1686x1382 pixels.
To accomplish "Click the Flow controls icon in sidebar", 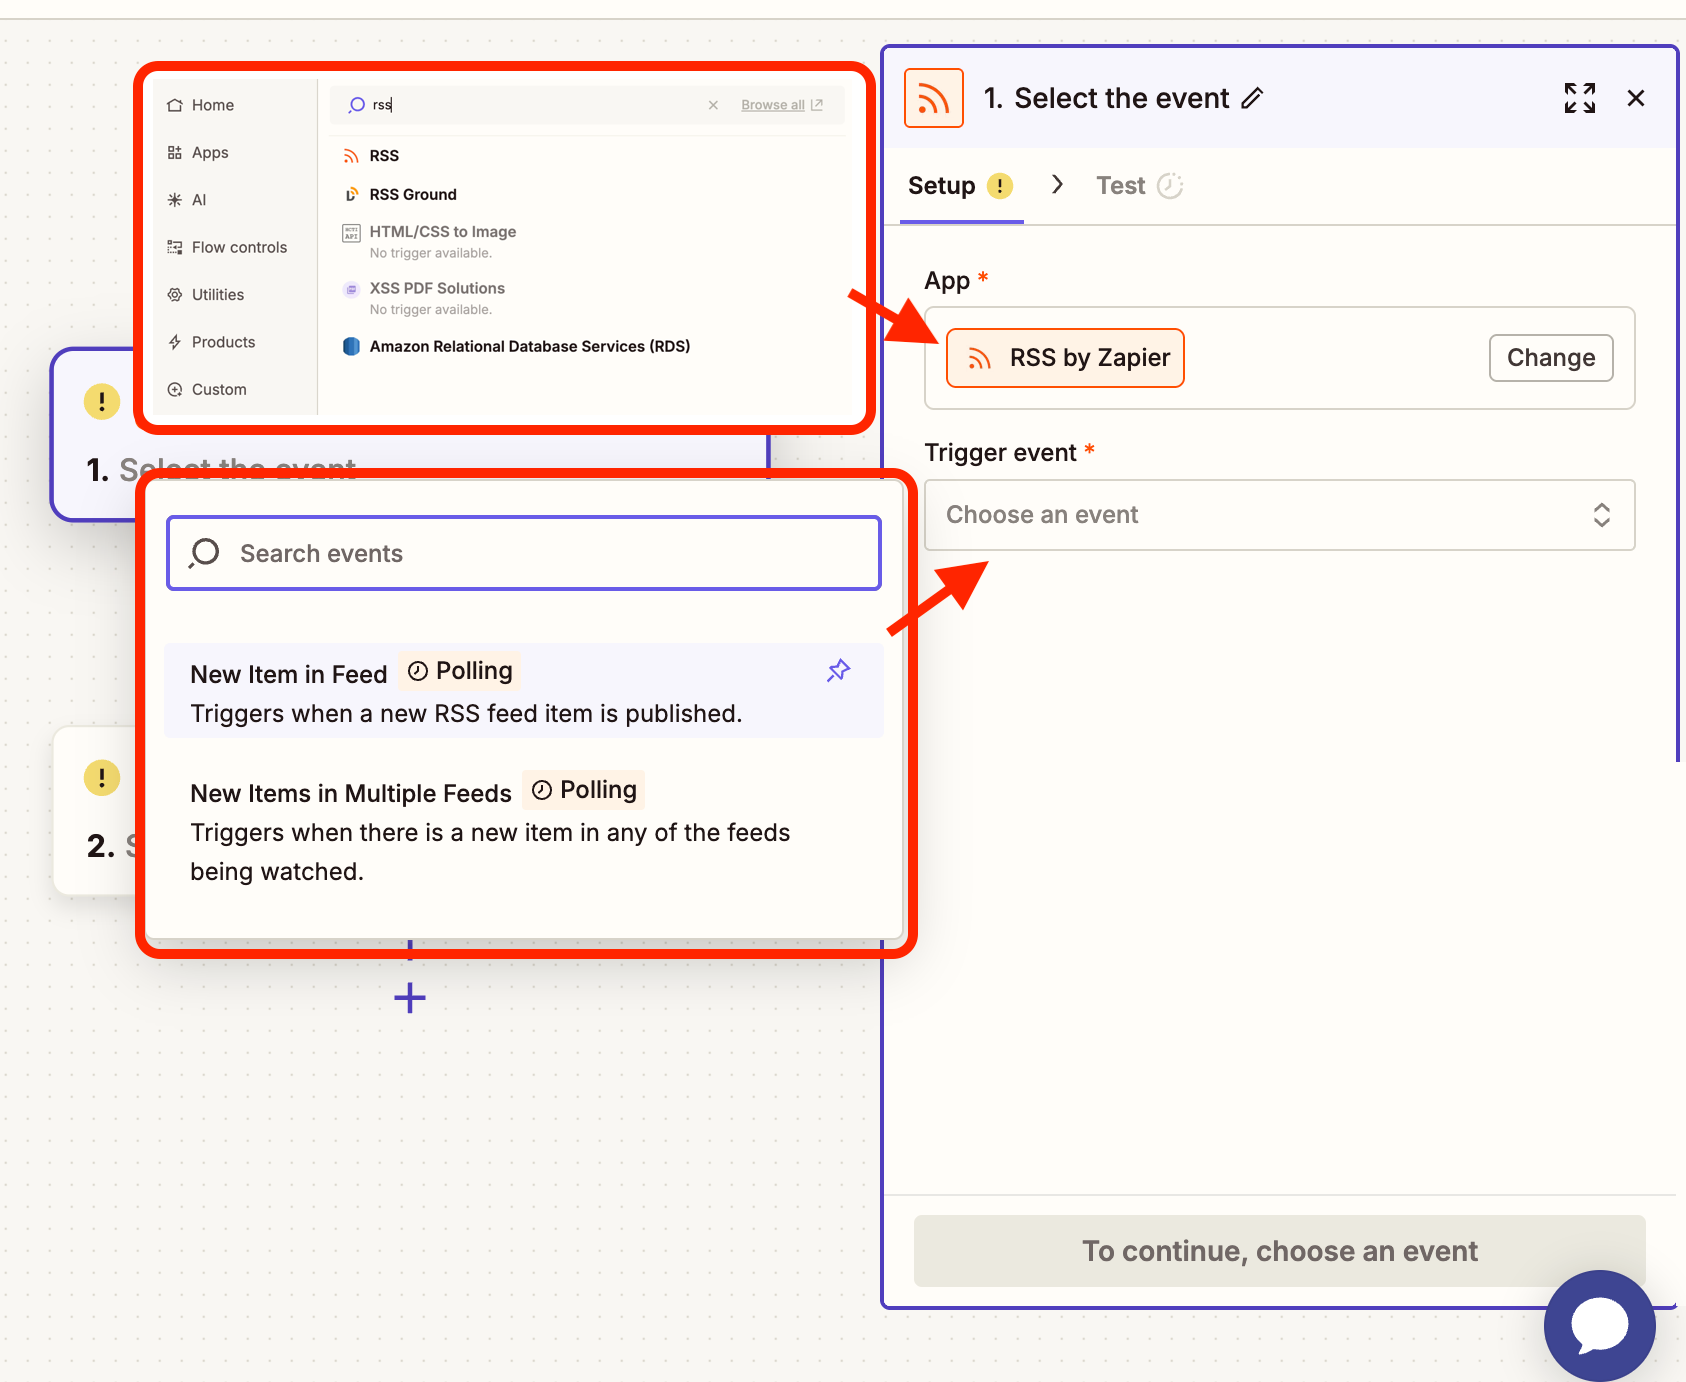I will 175,247.
